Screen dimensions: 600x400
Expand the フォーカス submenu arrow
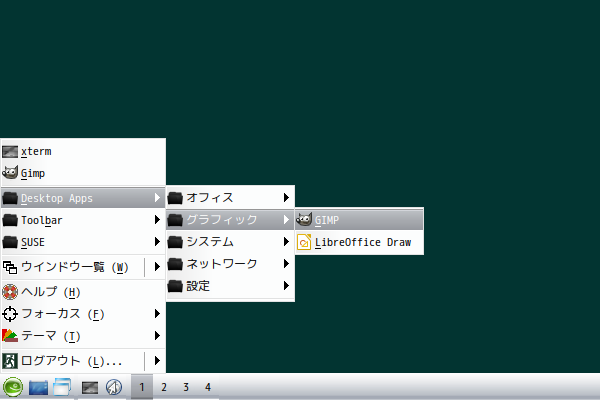click(157, 314)
